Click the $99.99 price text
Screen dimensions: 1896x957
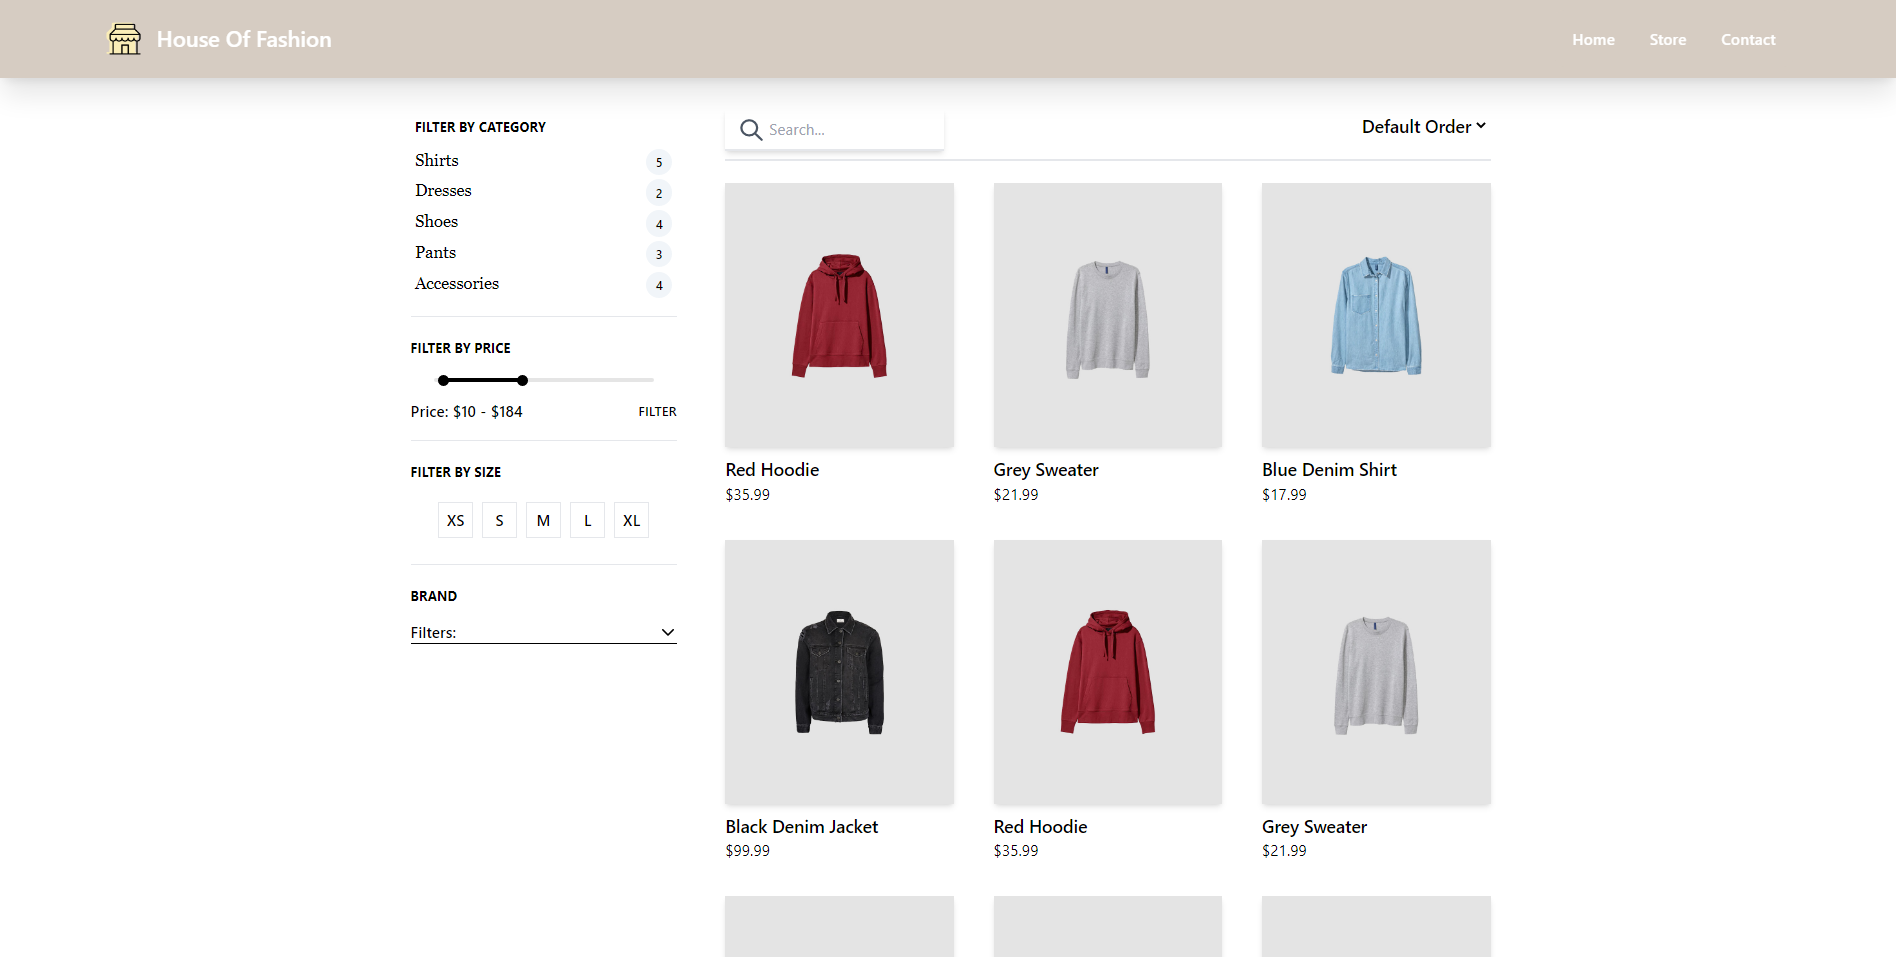(747, 851)
